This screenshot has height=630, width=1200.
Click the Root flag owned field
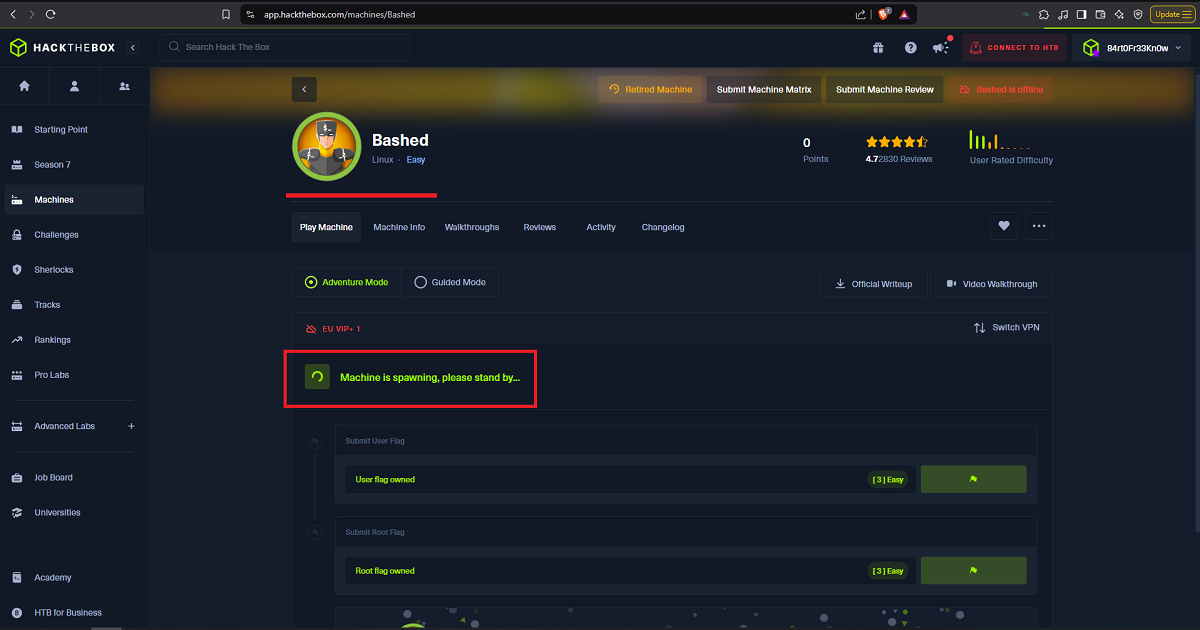(x=630, y=571)
